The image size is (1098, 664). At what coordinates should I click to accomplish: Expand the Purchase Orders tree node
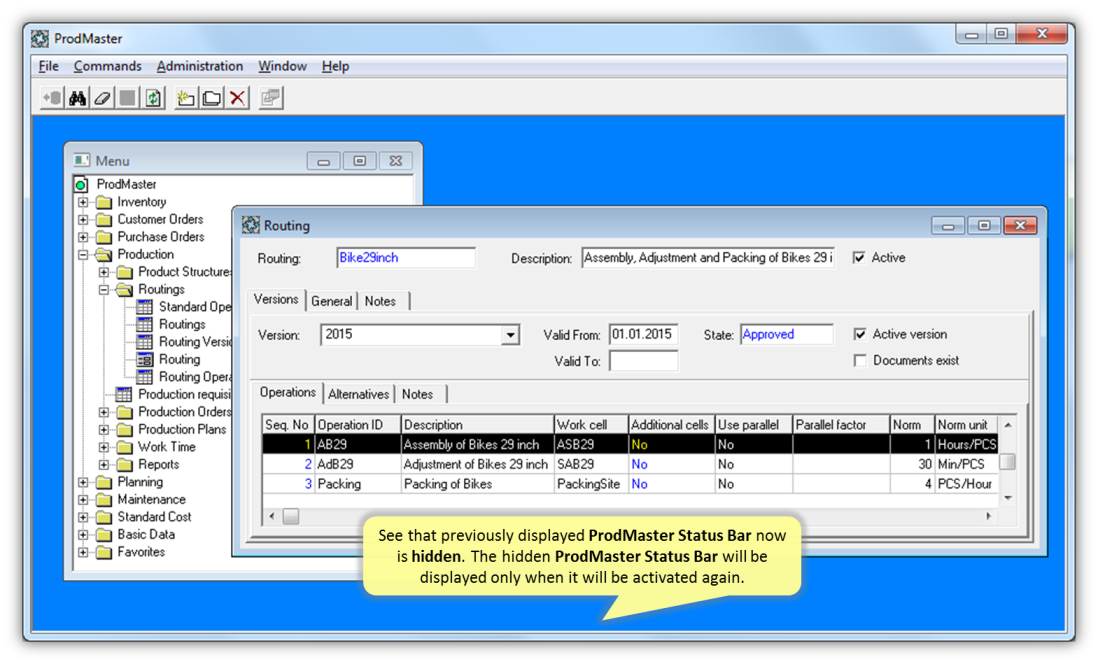83,237
